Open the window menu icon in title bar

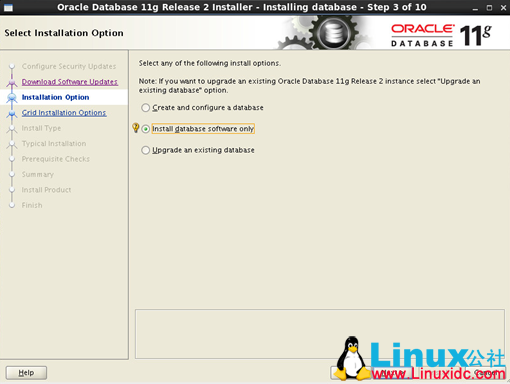[8, 7]
